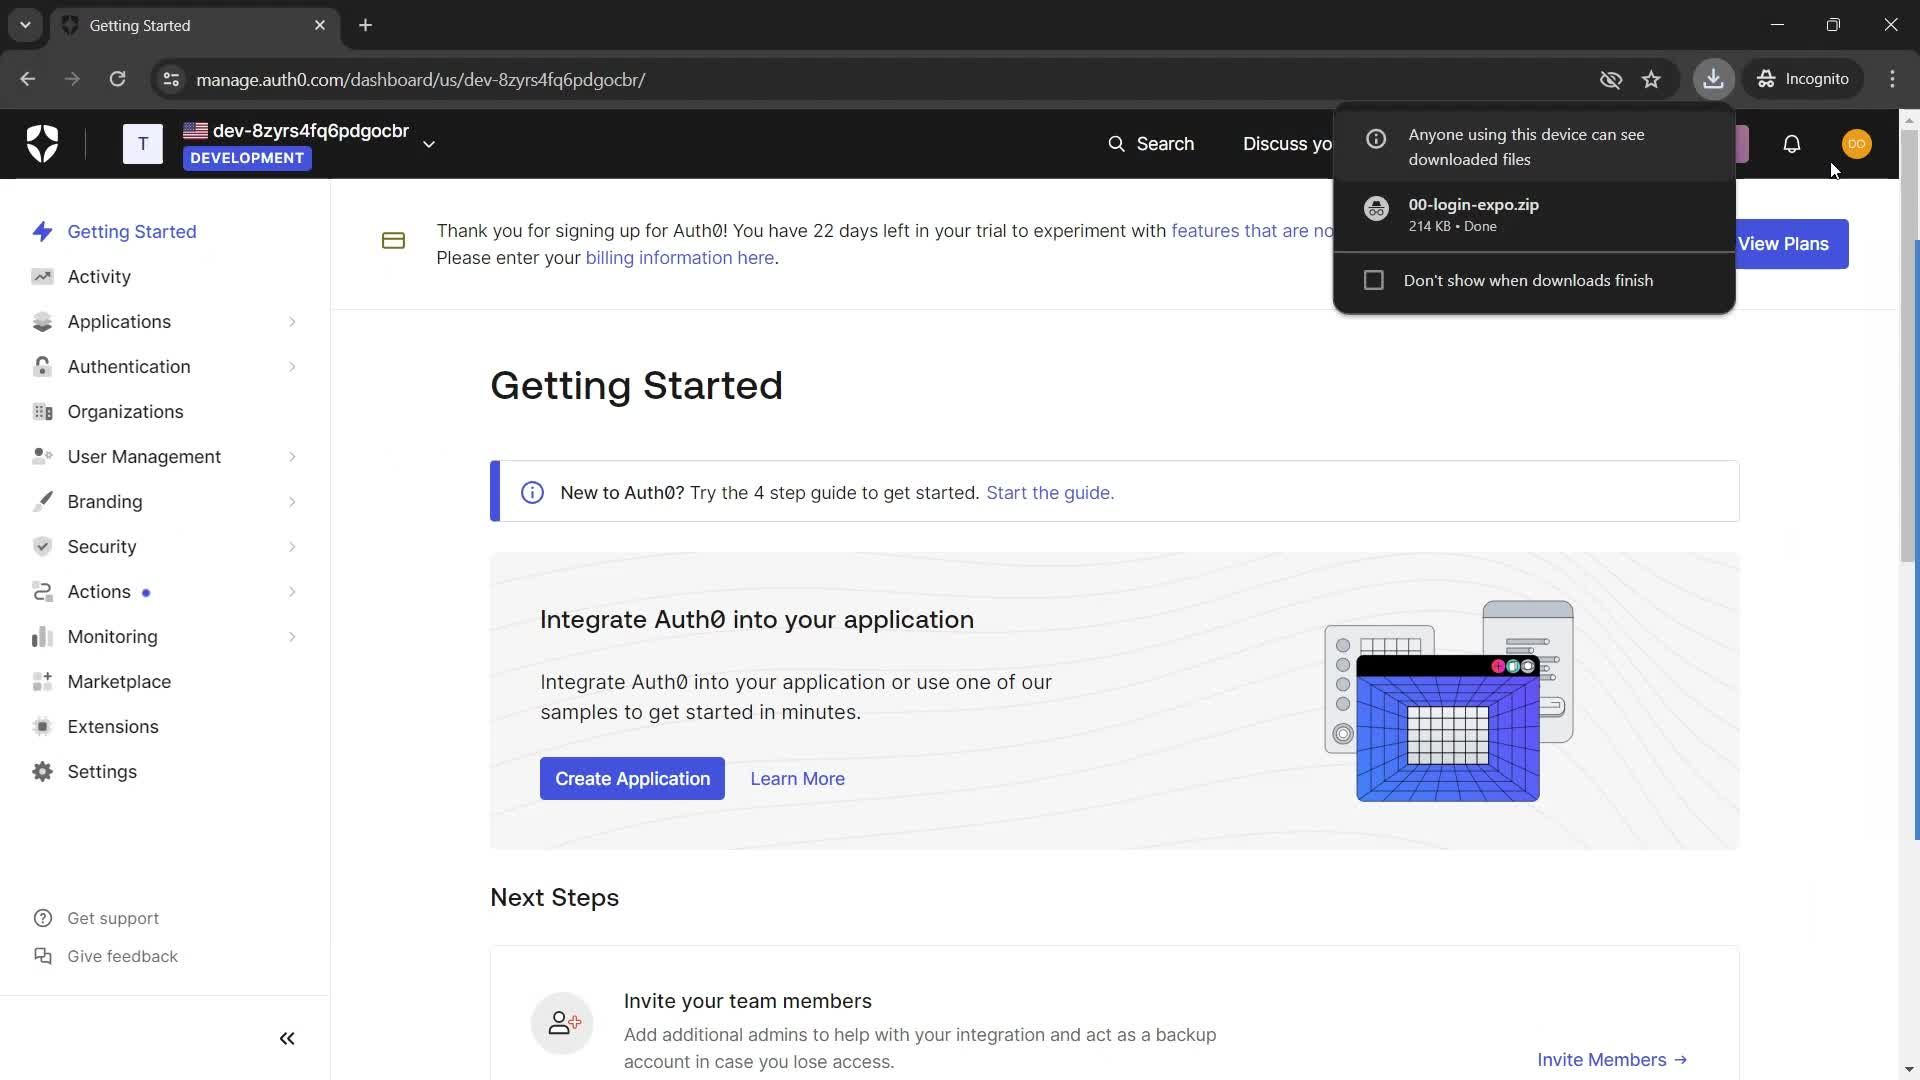This screenshot has height=1080, width=1920.
Task: Expand the Branding submenu chevron
Action: click(x=292, y=502)
